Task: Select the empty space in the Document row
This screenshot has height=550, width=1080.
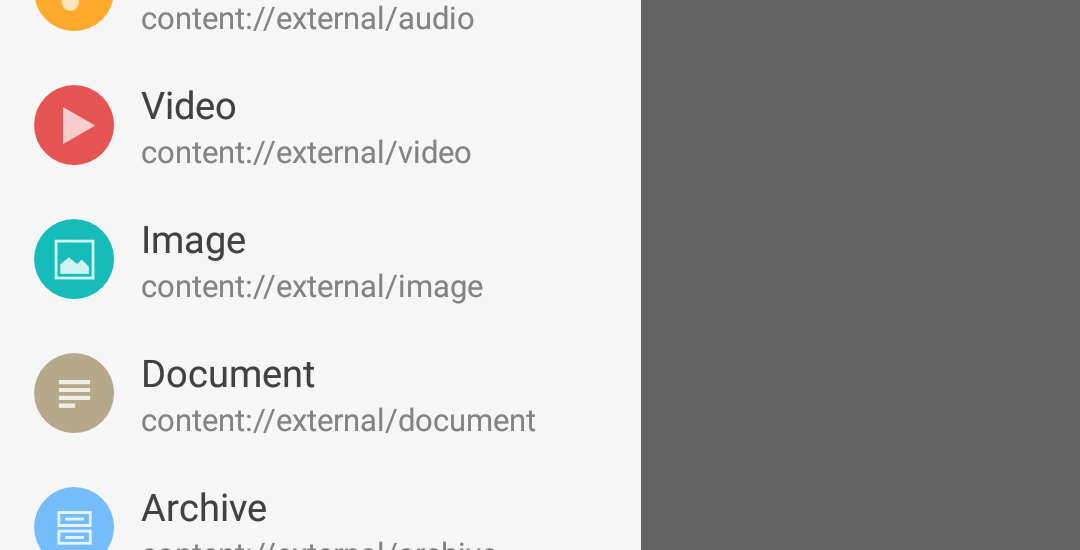Action: point(589,393)
